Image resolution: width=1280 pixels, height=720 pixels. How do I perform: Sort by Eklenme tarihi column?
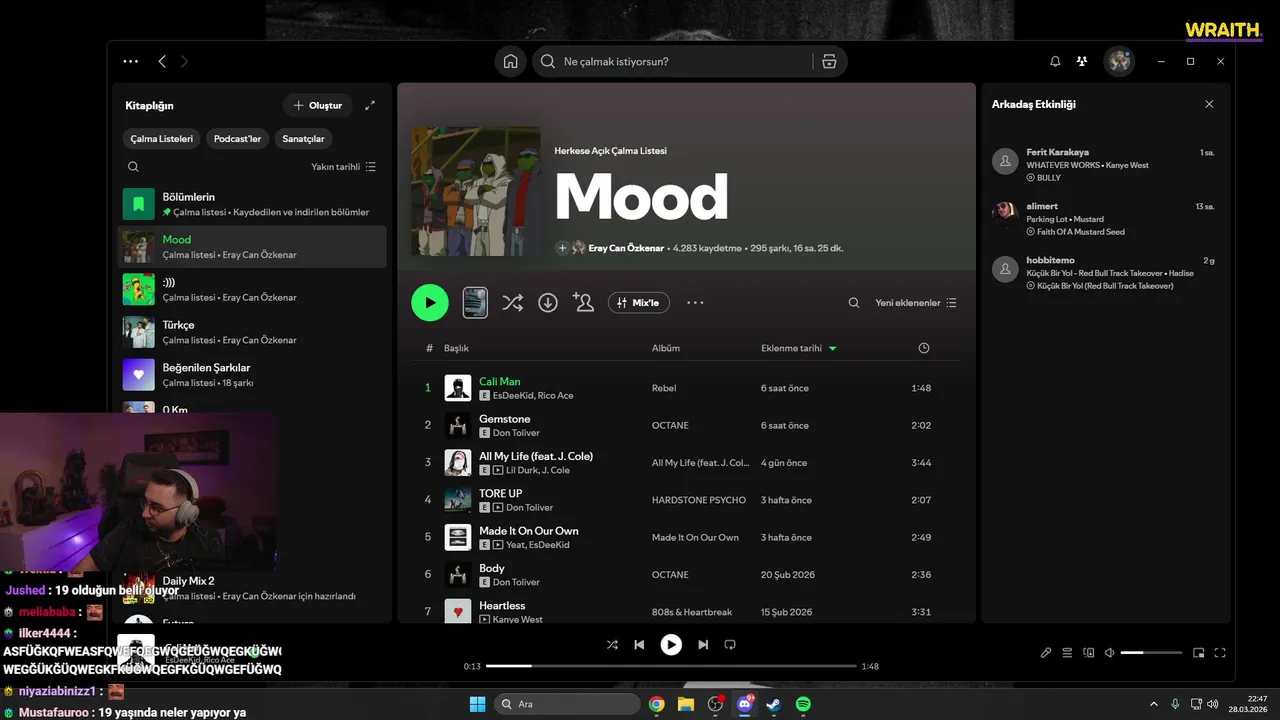click(x=799, y=348)
